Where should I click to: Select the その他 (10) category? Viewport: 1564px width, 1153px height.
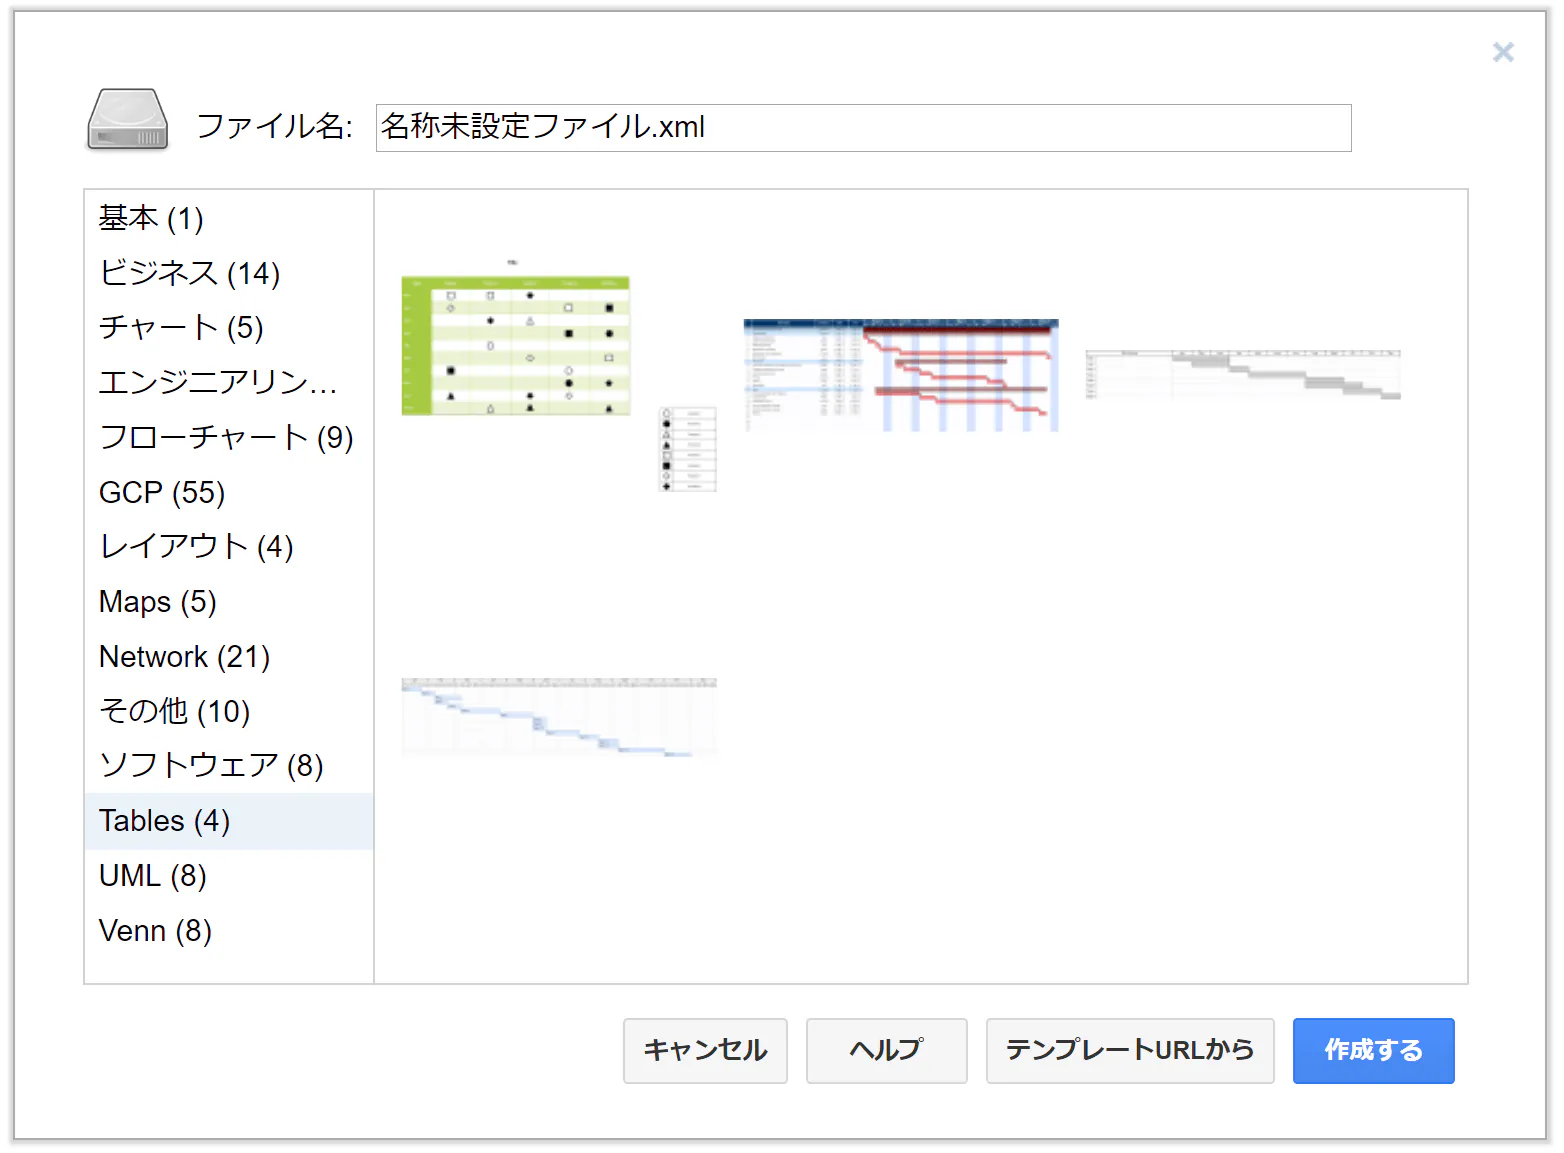229,711
